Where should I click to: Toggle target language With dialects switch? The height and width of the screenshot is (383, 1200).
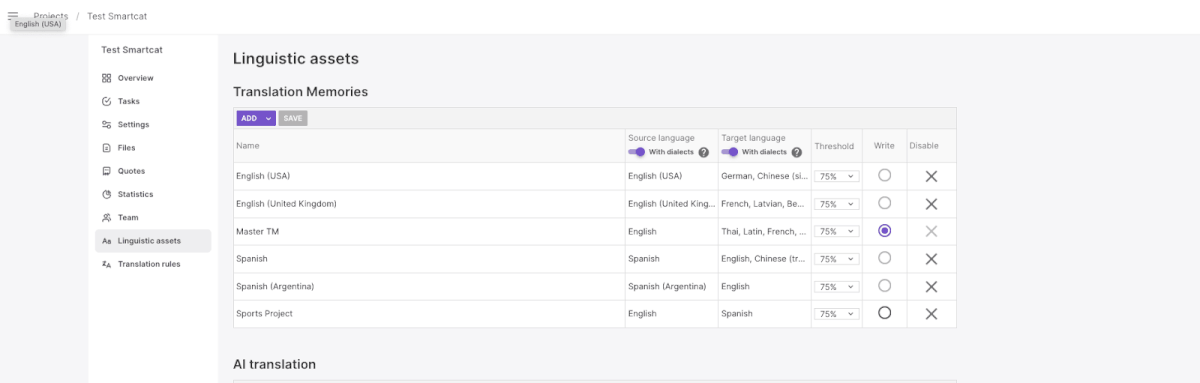point(730,152)
